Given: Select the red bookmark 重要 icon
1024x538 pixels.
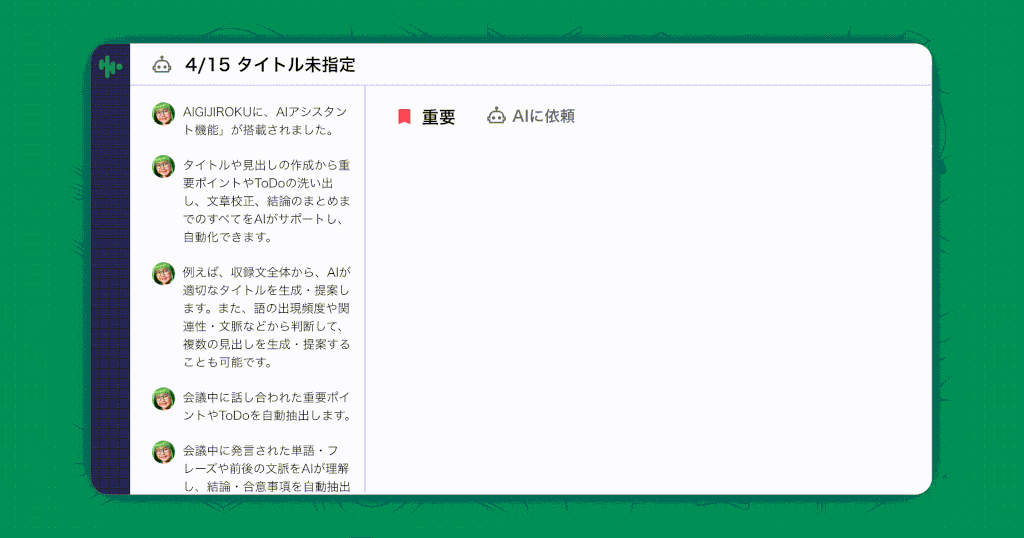Looking at the screenshot, I should click(x=404, y=116).
